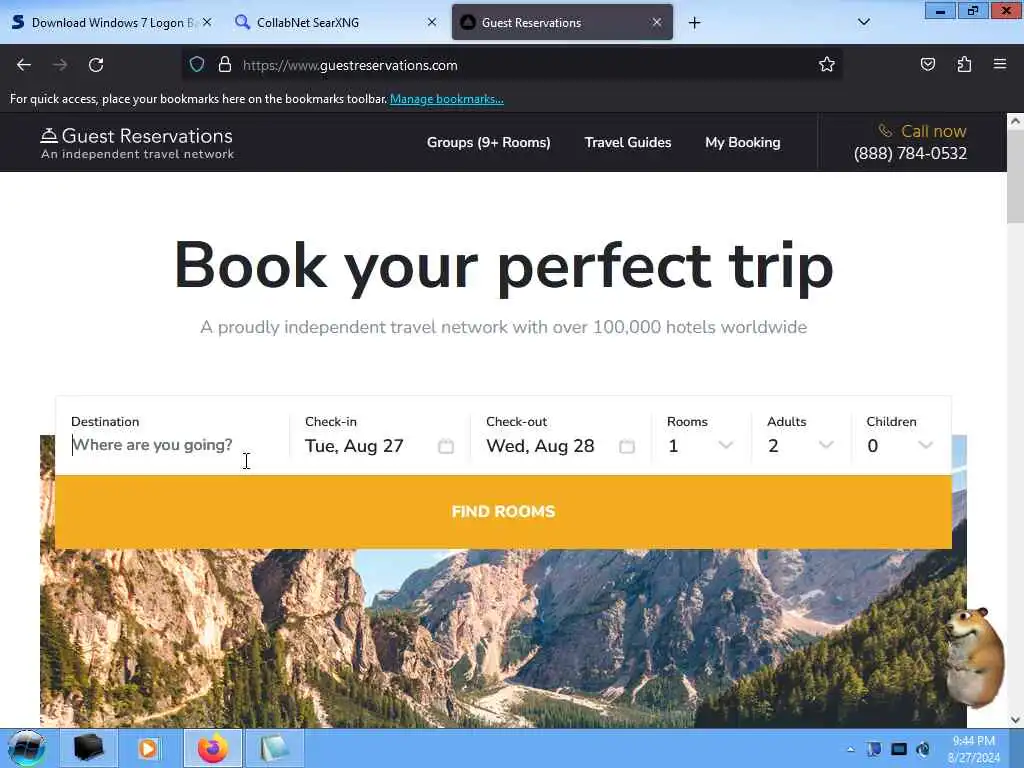Open the Firefox hamburger application menu

1000,64
